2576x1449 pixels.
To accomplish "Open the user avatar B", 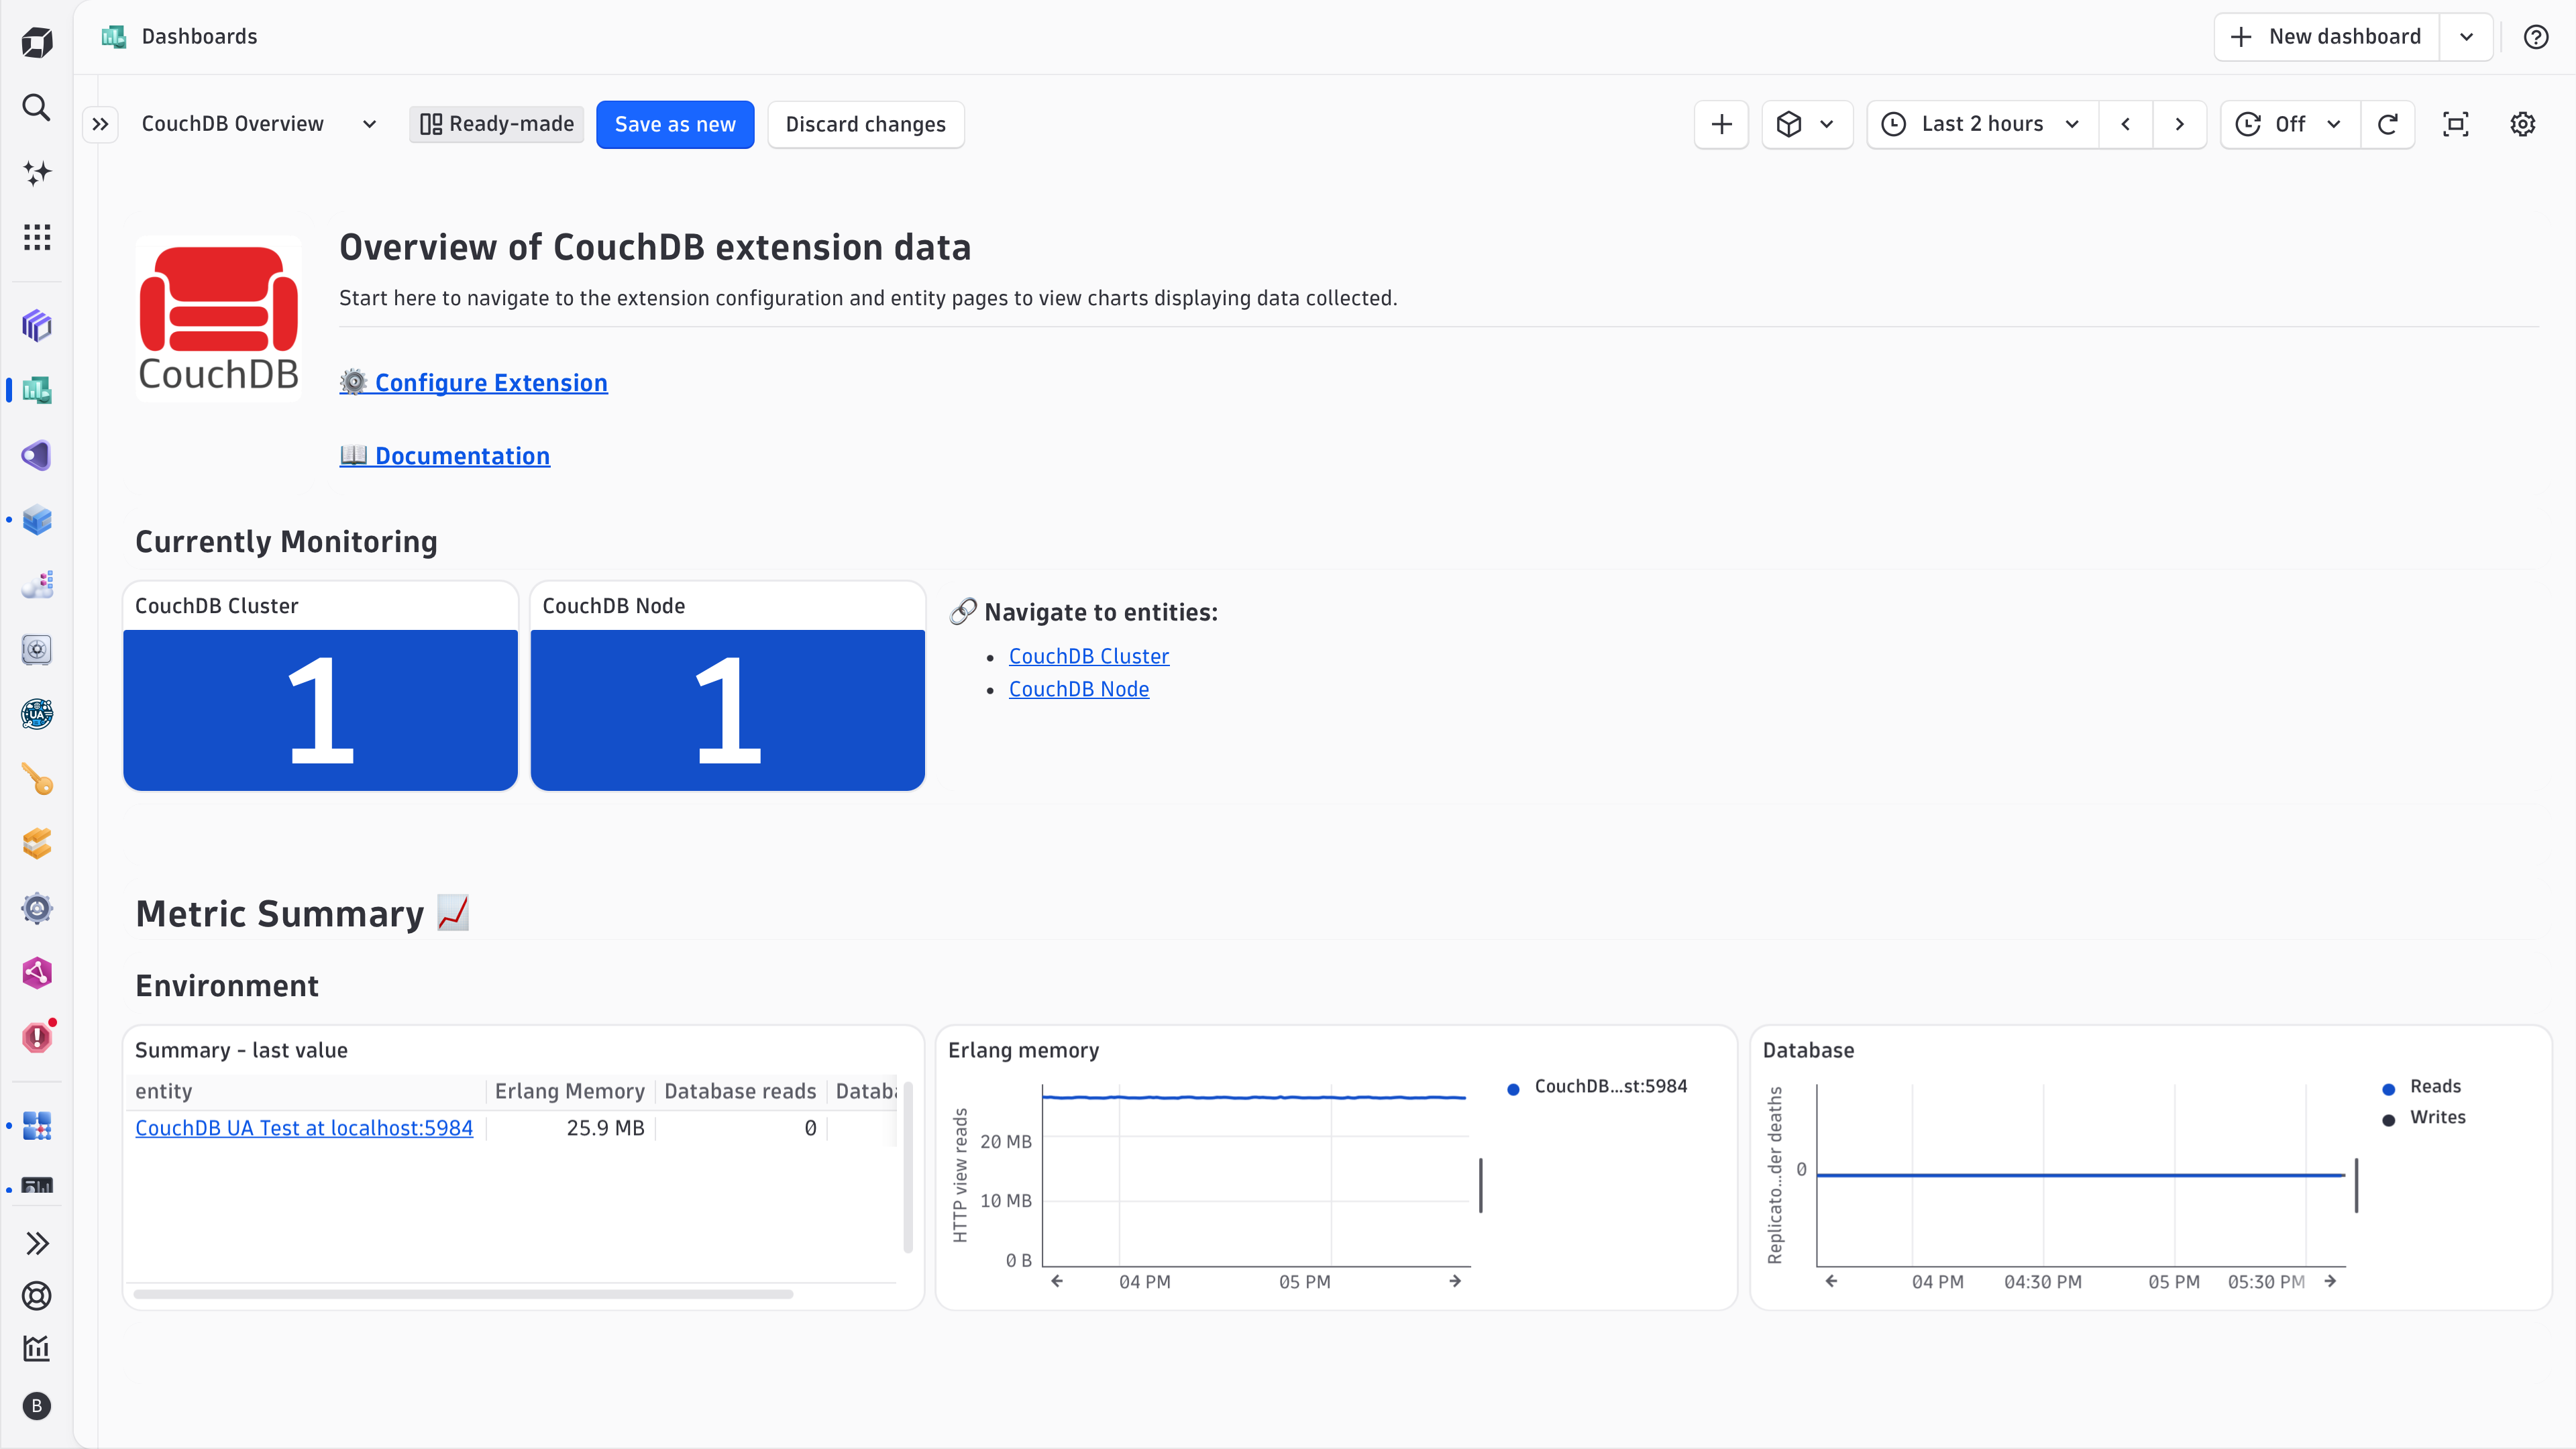I will 37,1406.
